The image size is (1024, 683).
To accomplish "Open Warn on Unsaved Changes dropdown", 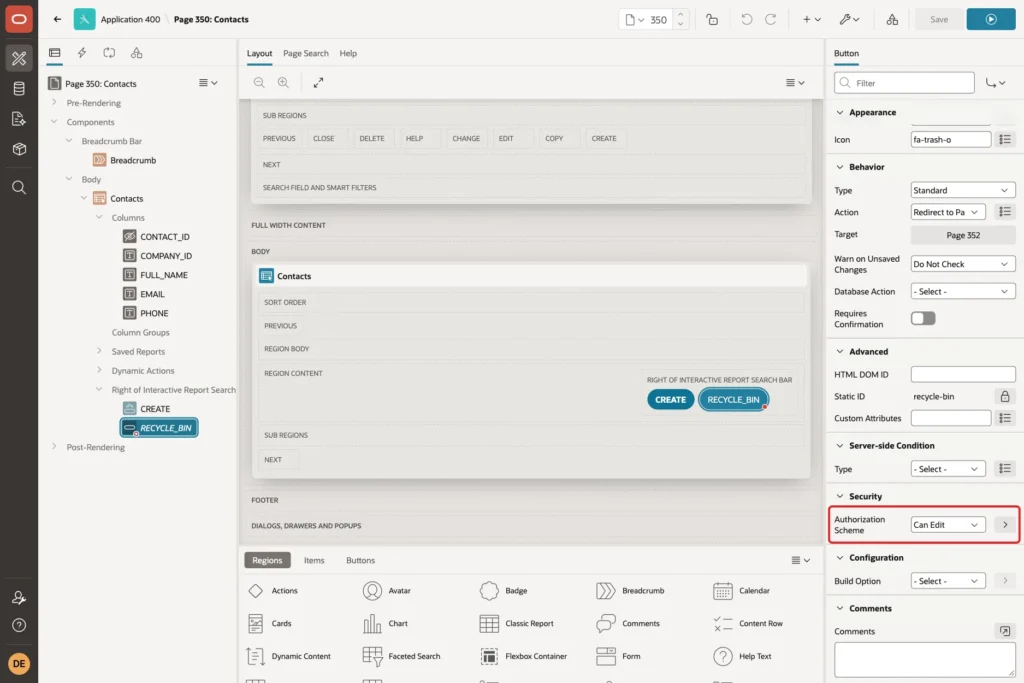I will (x=963, y=264).
